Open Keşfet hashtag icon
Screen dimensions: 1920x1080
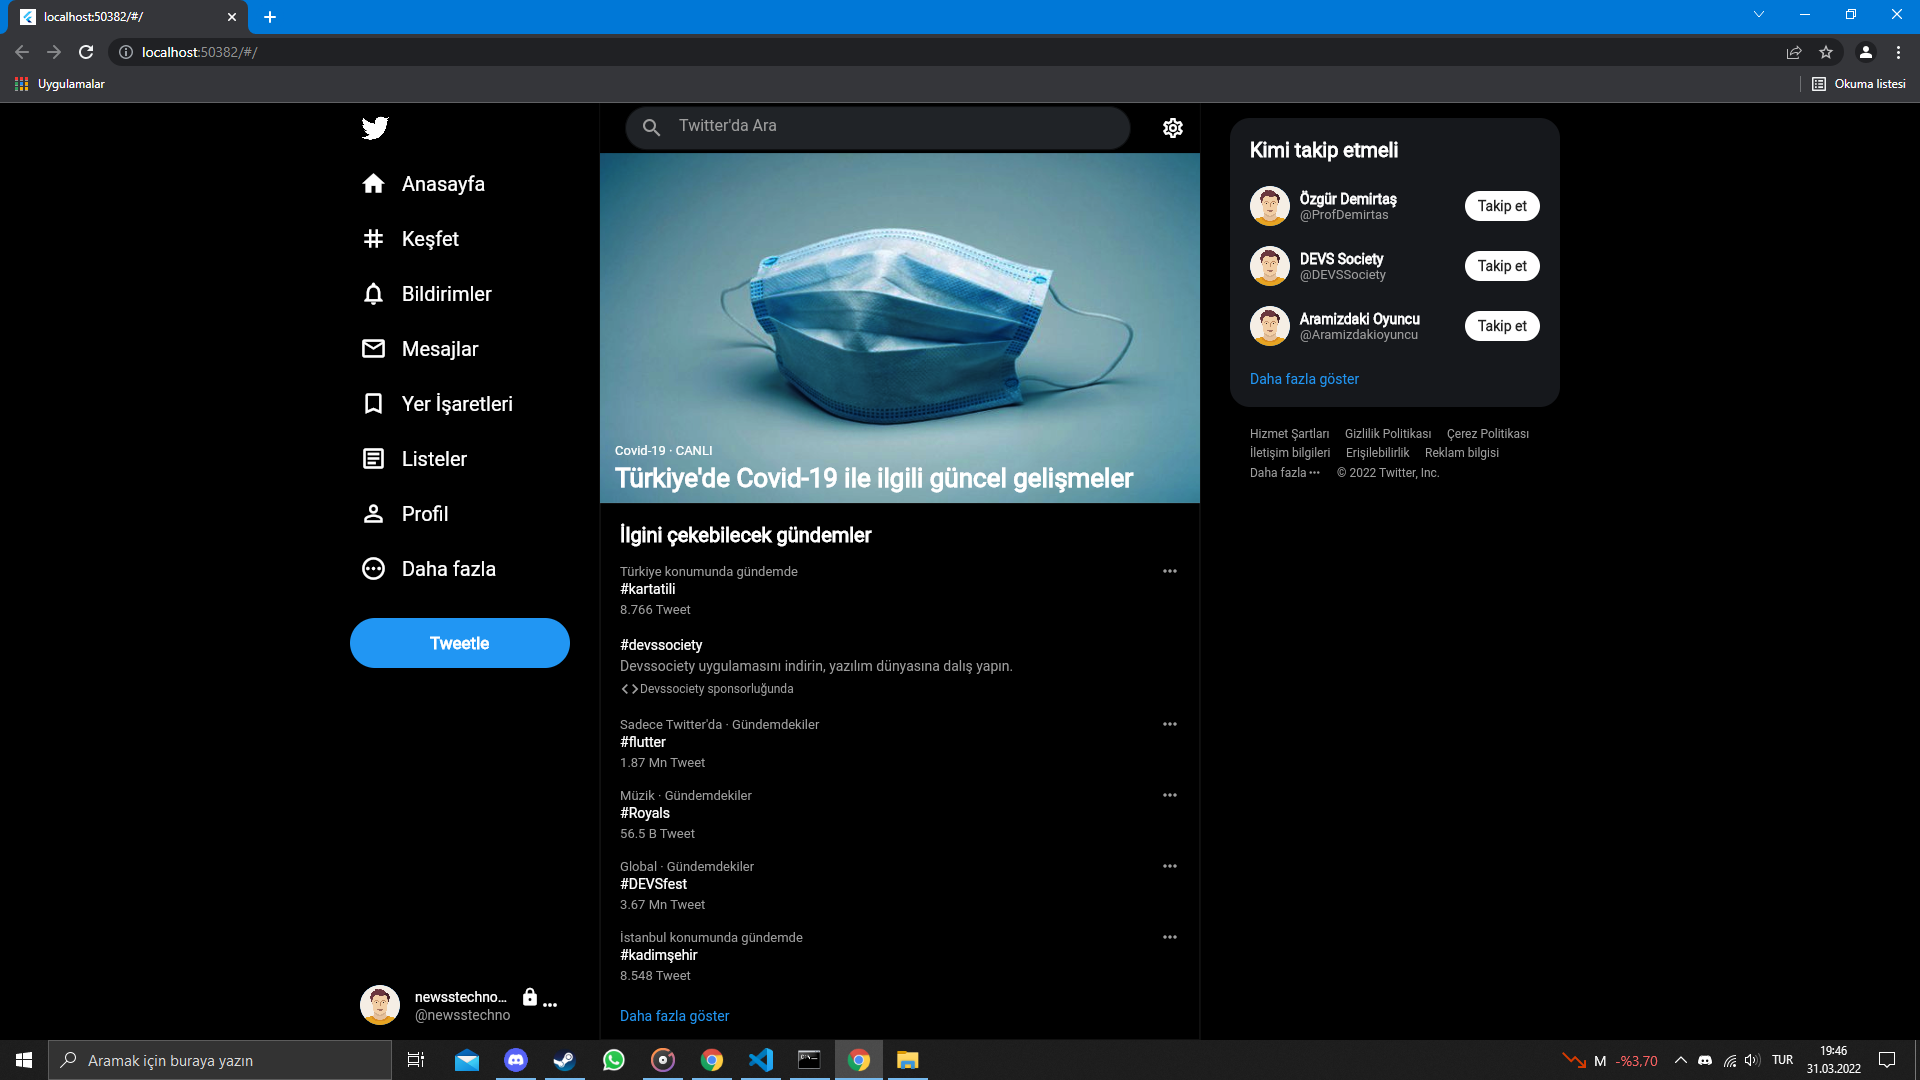(x=373, y=239)
